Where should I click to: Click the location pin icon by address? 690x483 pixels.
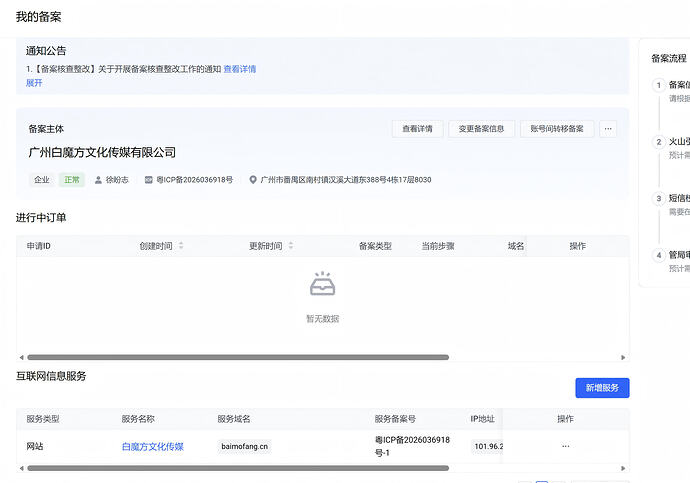253,179
